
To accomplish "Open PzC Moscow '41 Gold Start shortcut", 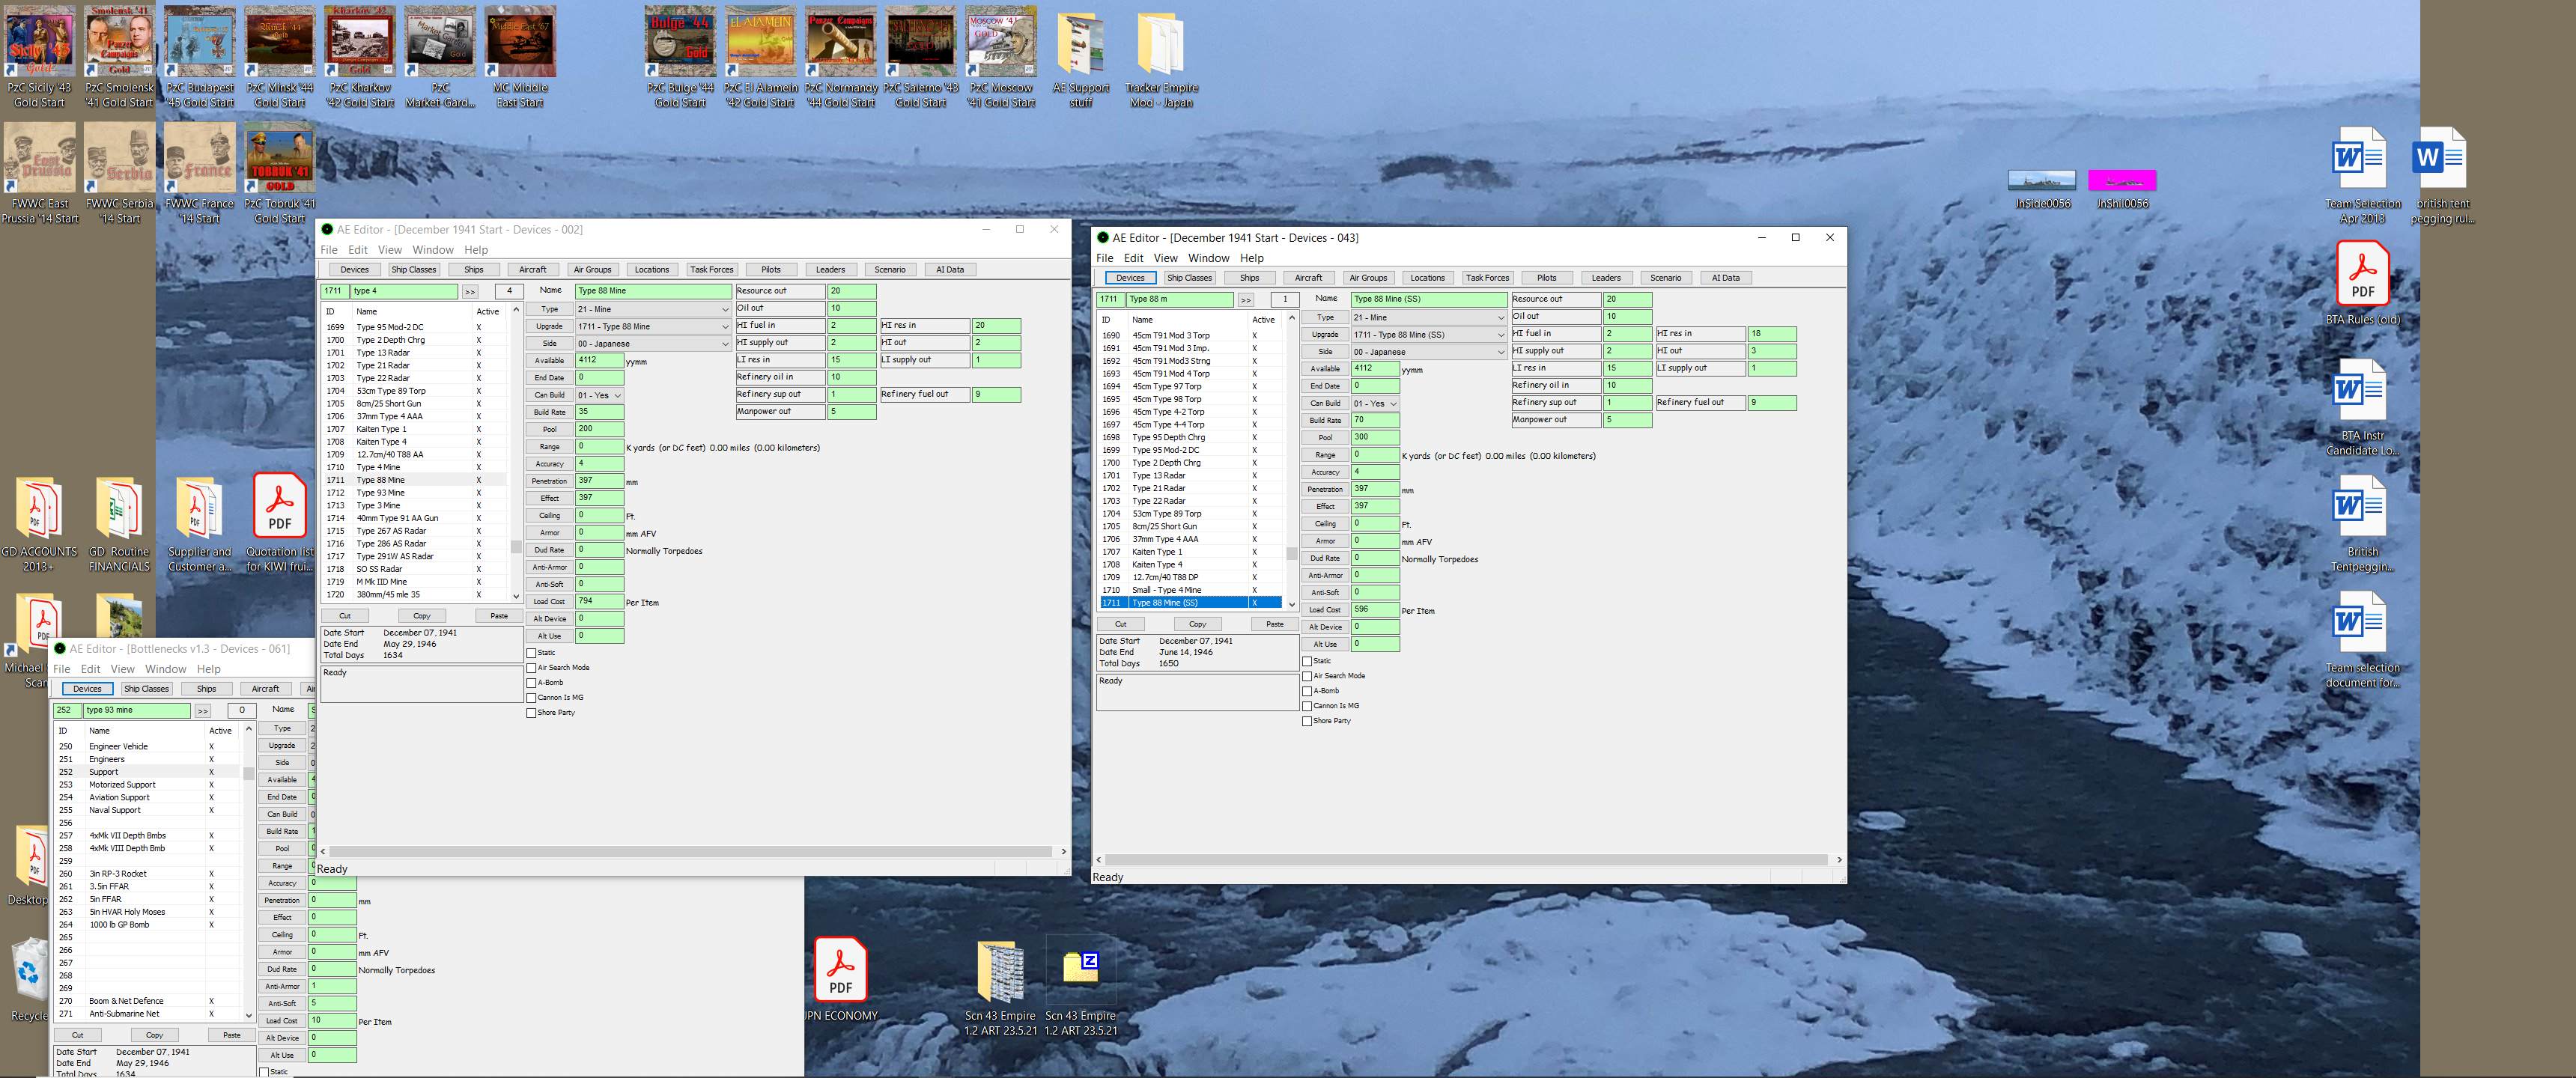I will [x=1001, y=57].
